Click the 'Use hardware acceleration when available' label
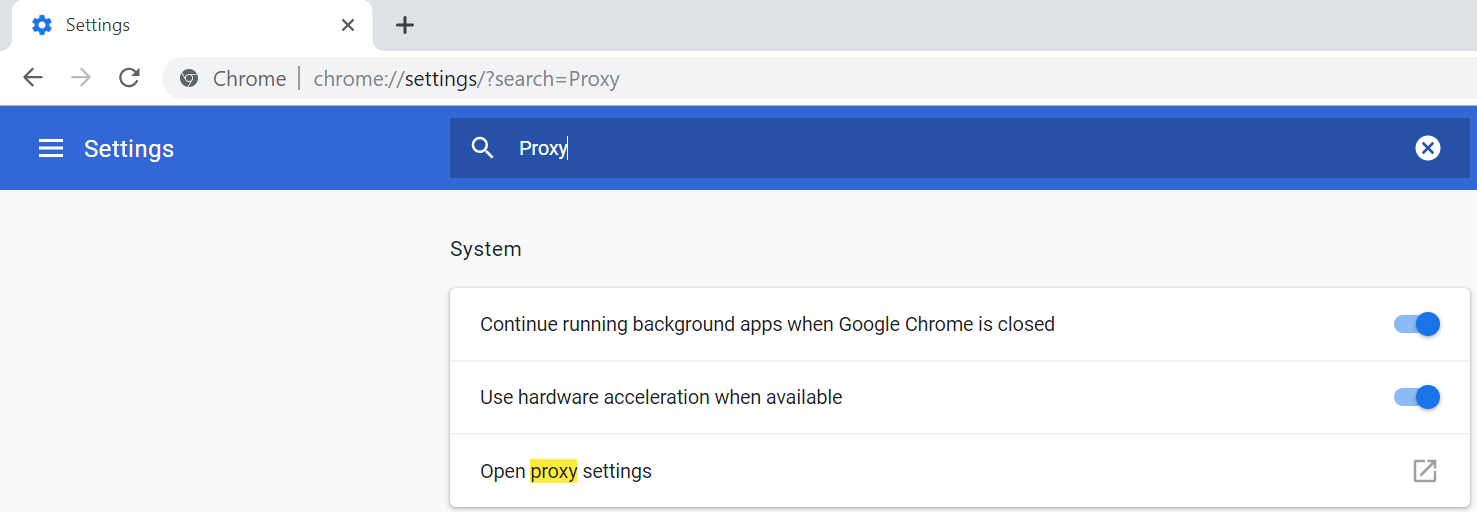The image size is (1477, 512). [x=661, y=397]
